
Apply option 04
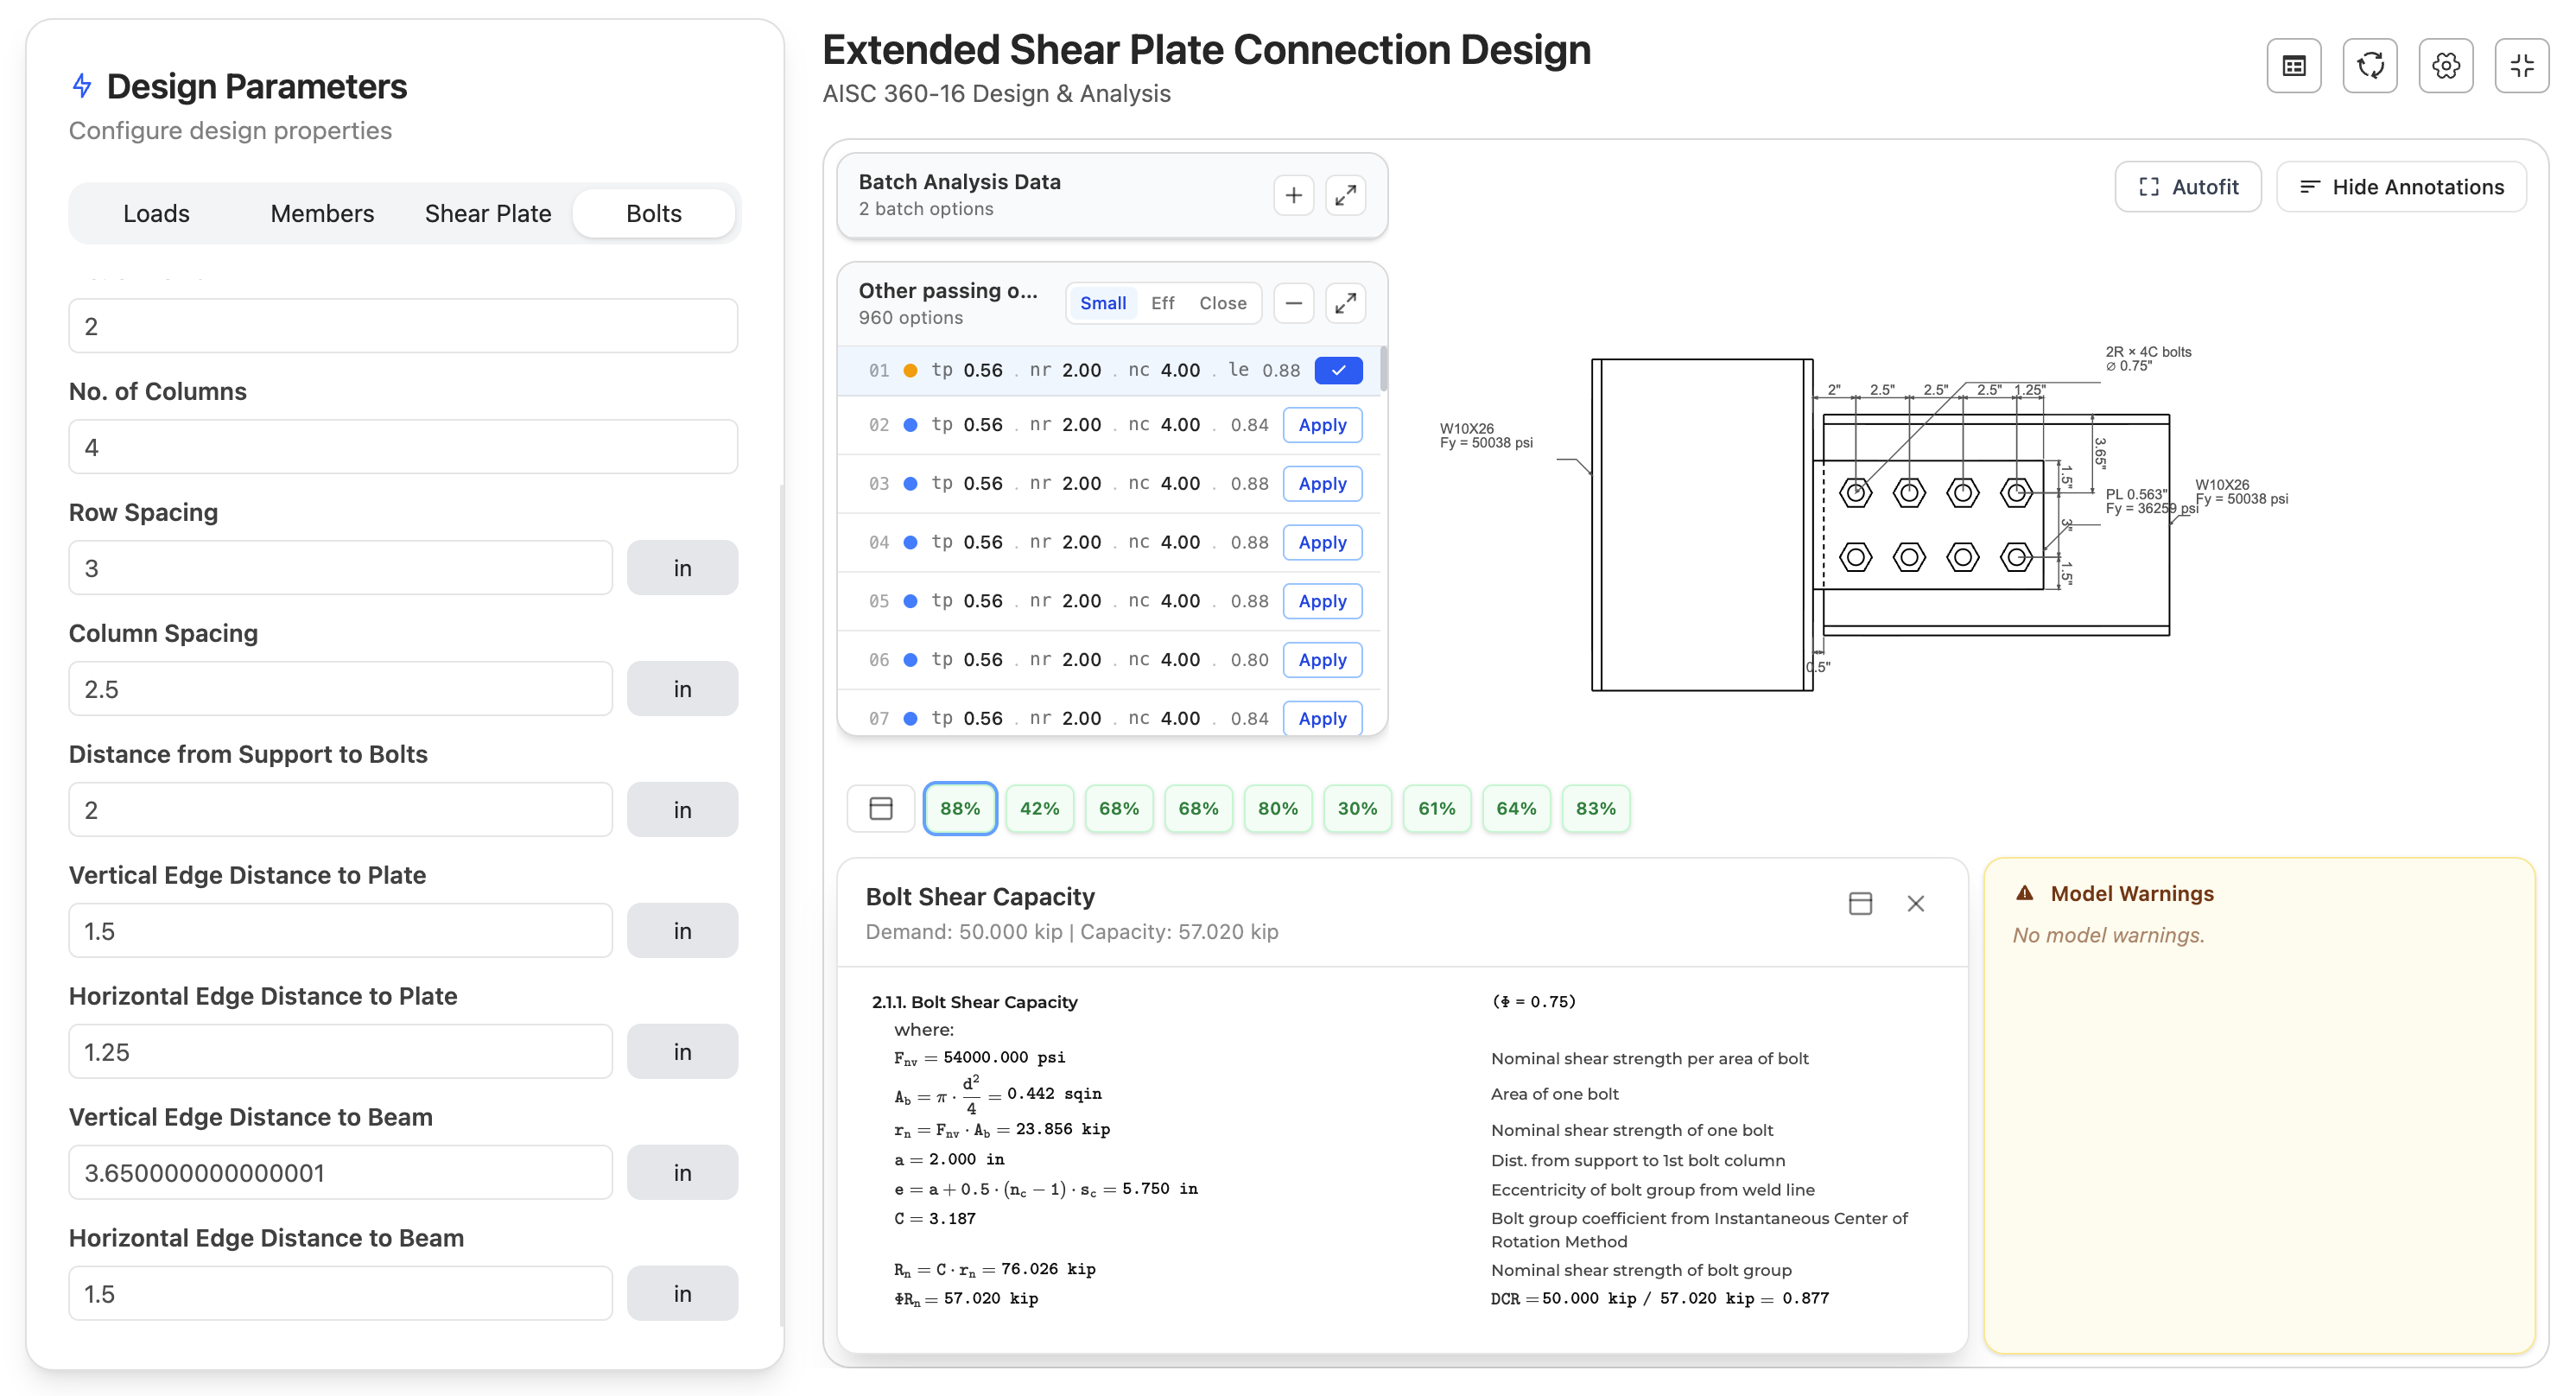click(1322, 543)
